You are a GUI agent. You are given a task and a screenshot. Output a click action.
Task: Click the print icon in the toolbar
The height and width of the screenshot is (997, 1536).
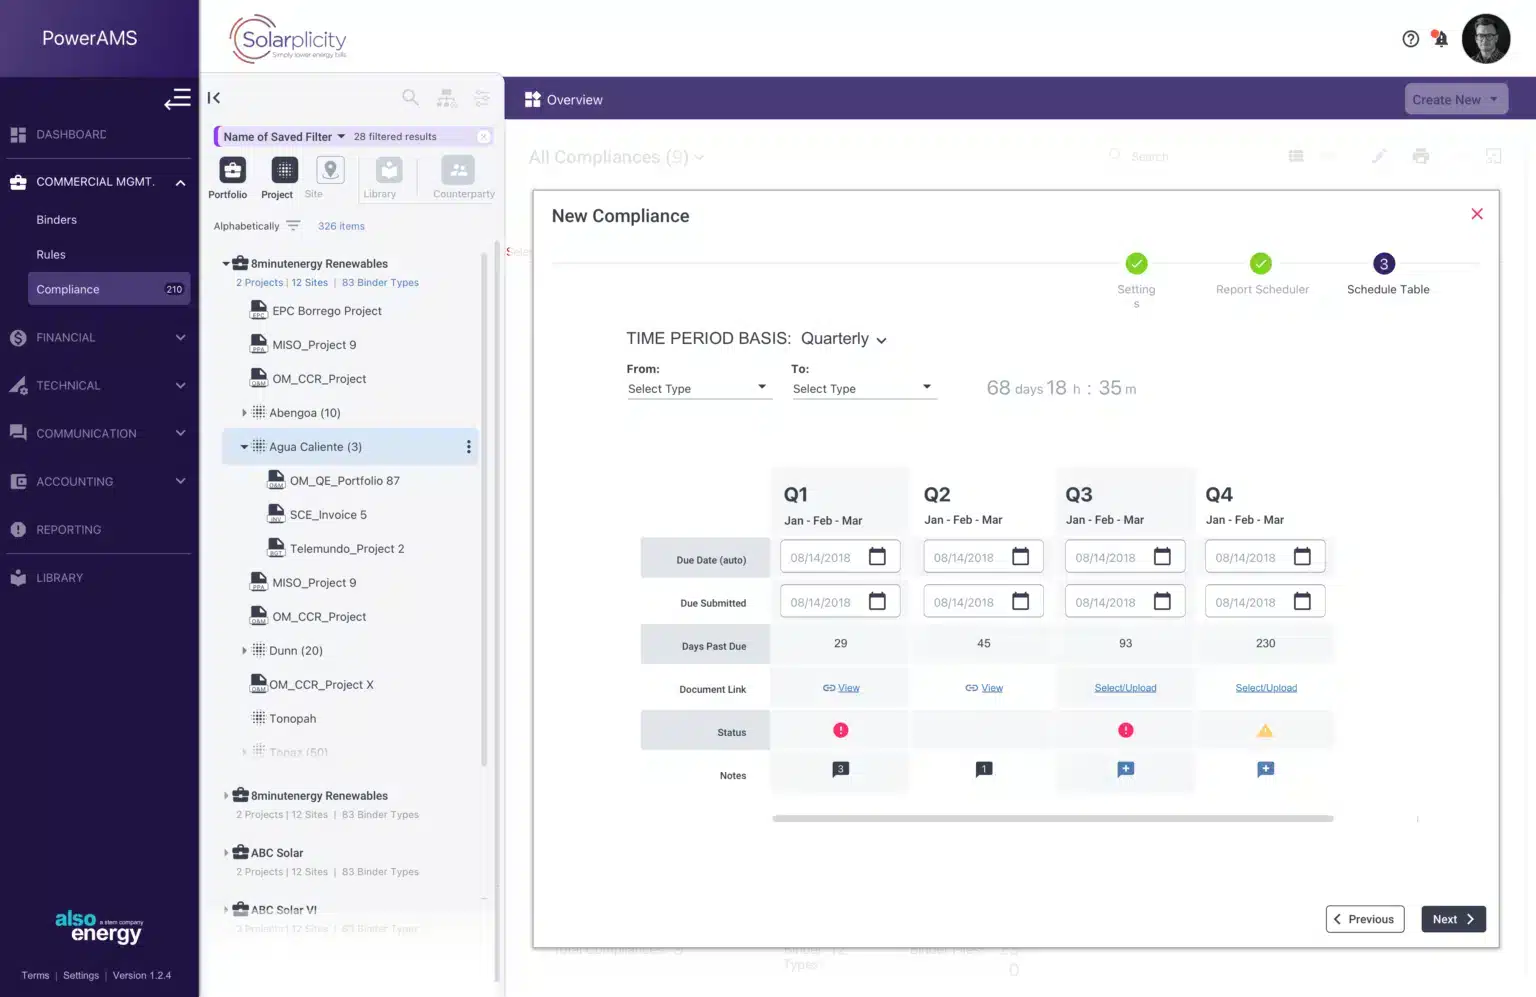click(1421, 156)
